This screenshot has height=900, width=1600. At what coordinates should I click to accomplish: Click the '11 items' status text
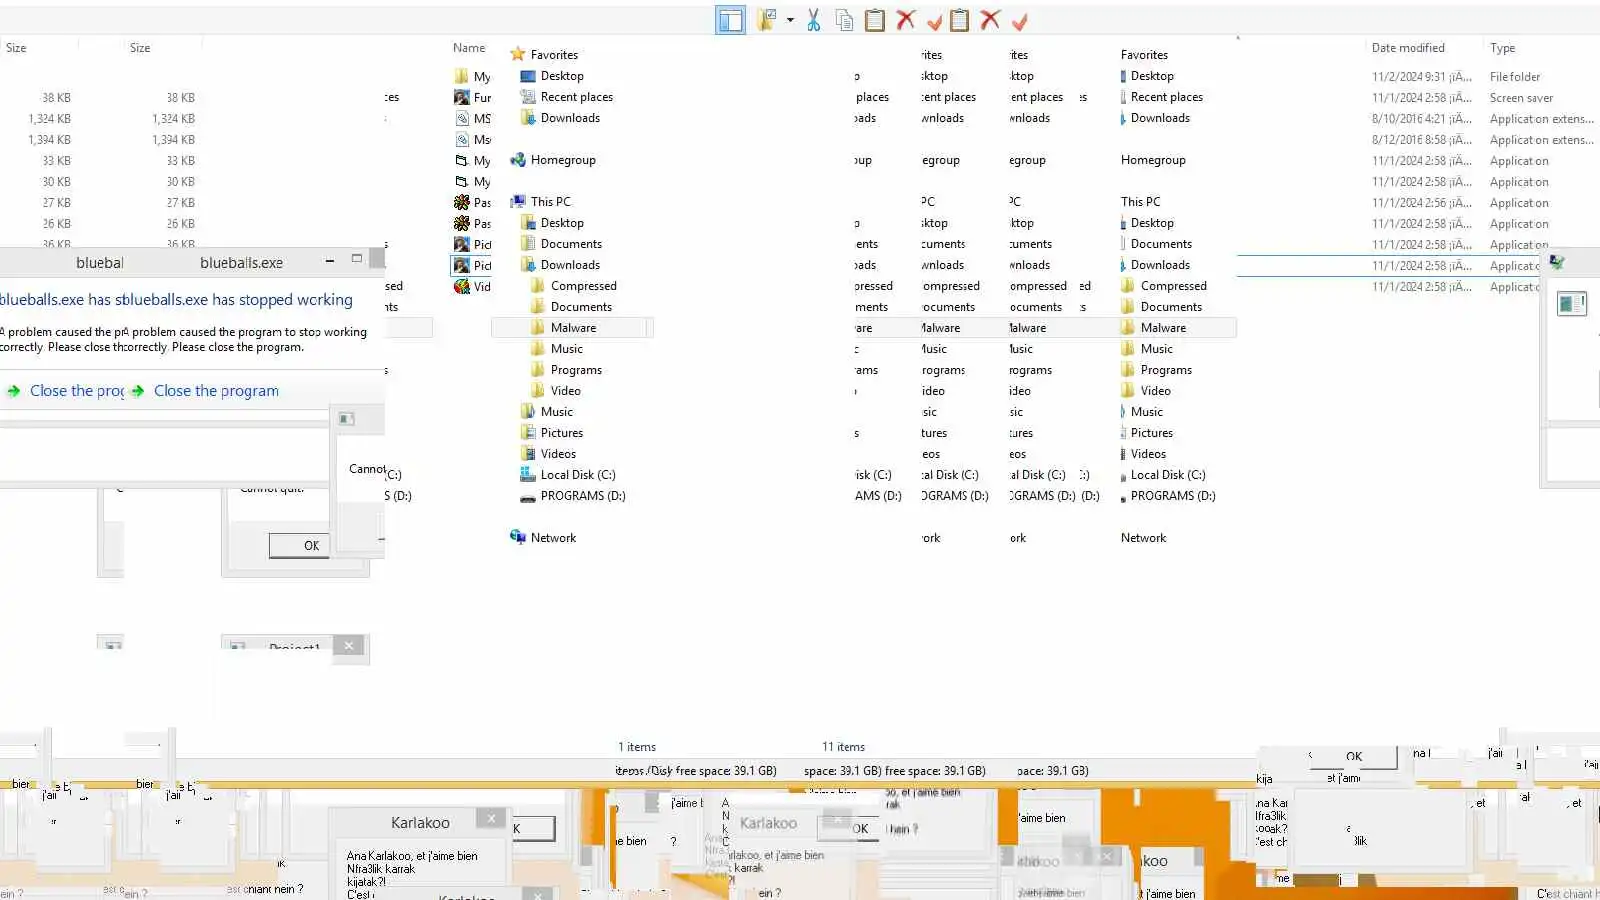click(x=843, y=747)
